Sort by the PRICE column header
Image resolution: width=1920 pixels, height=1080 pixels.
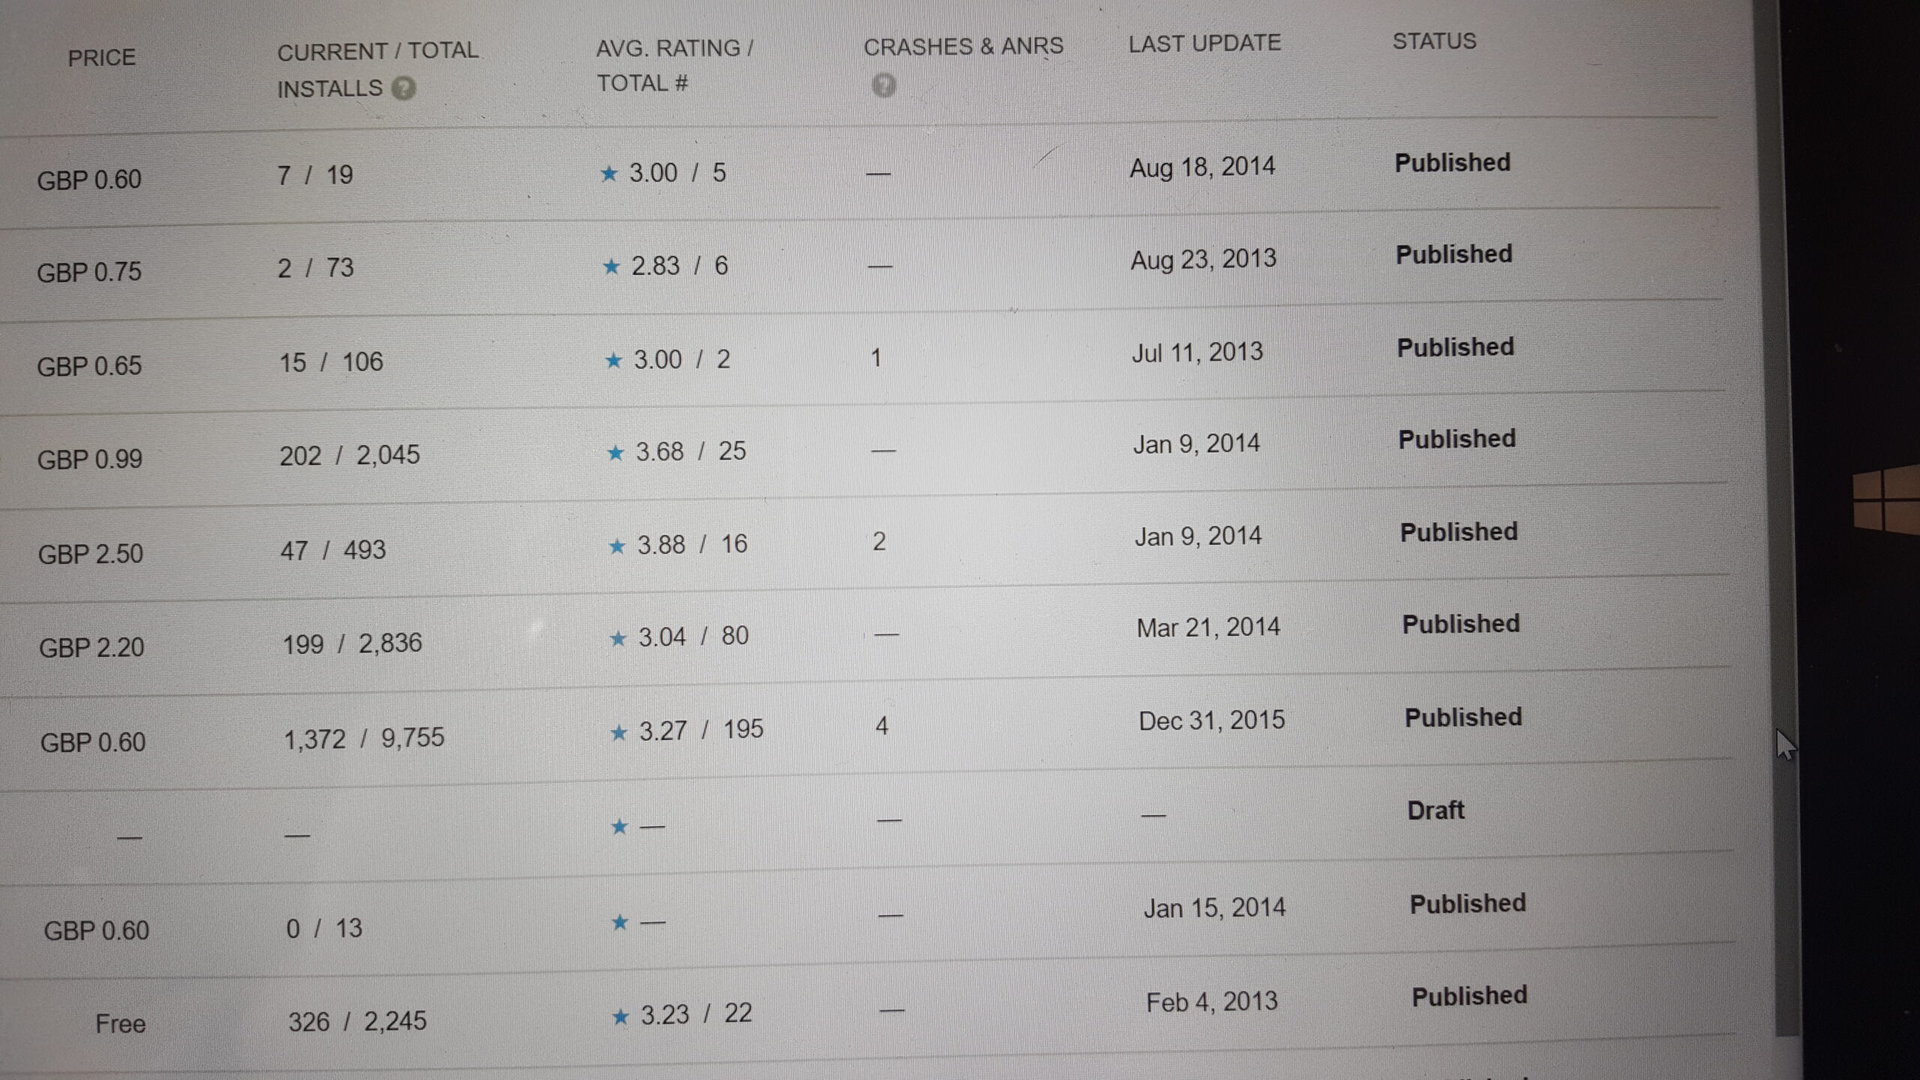[x=101, y=58]
